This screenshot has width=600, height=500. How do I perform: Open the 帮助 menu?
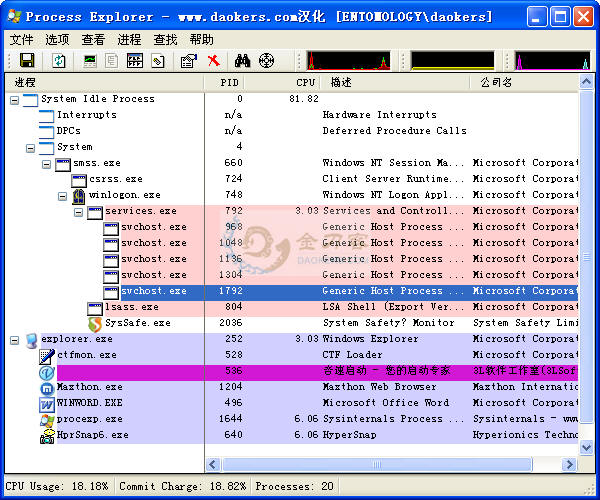coord(201,39)
